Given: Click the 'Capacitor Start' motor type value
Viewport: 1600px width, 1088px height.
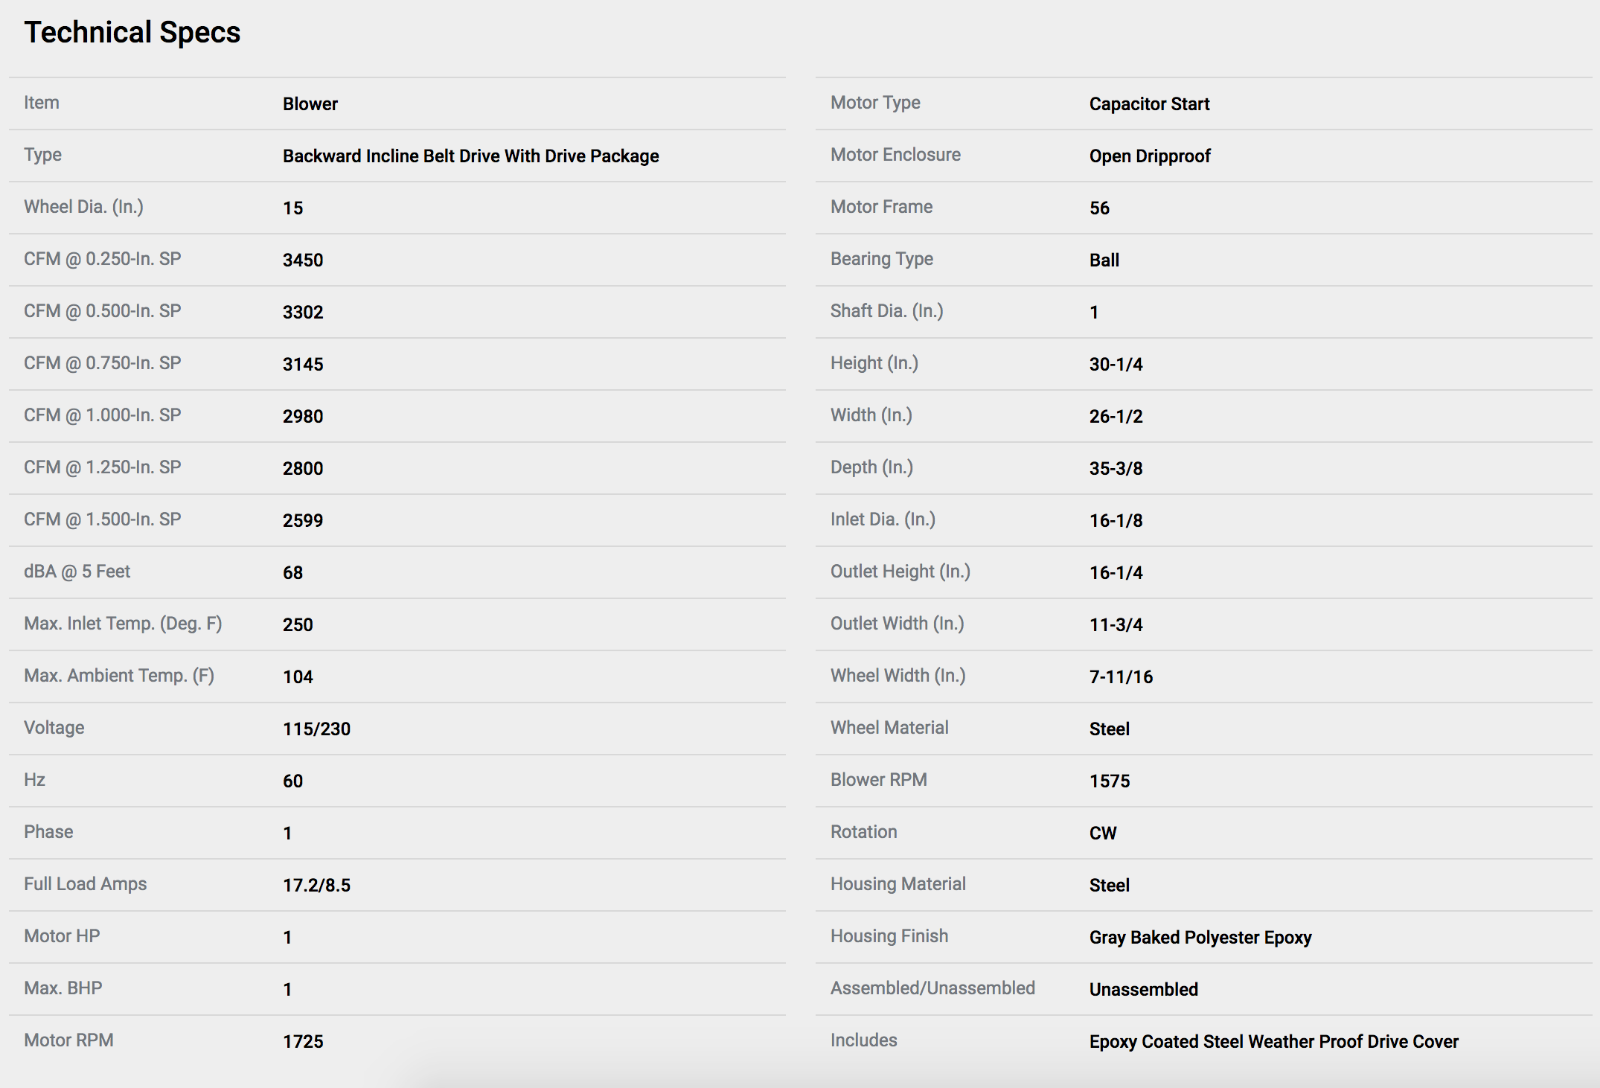Looking at the screenshot, I should pyautogui.click(x=1150, y=104).
